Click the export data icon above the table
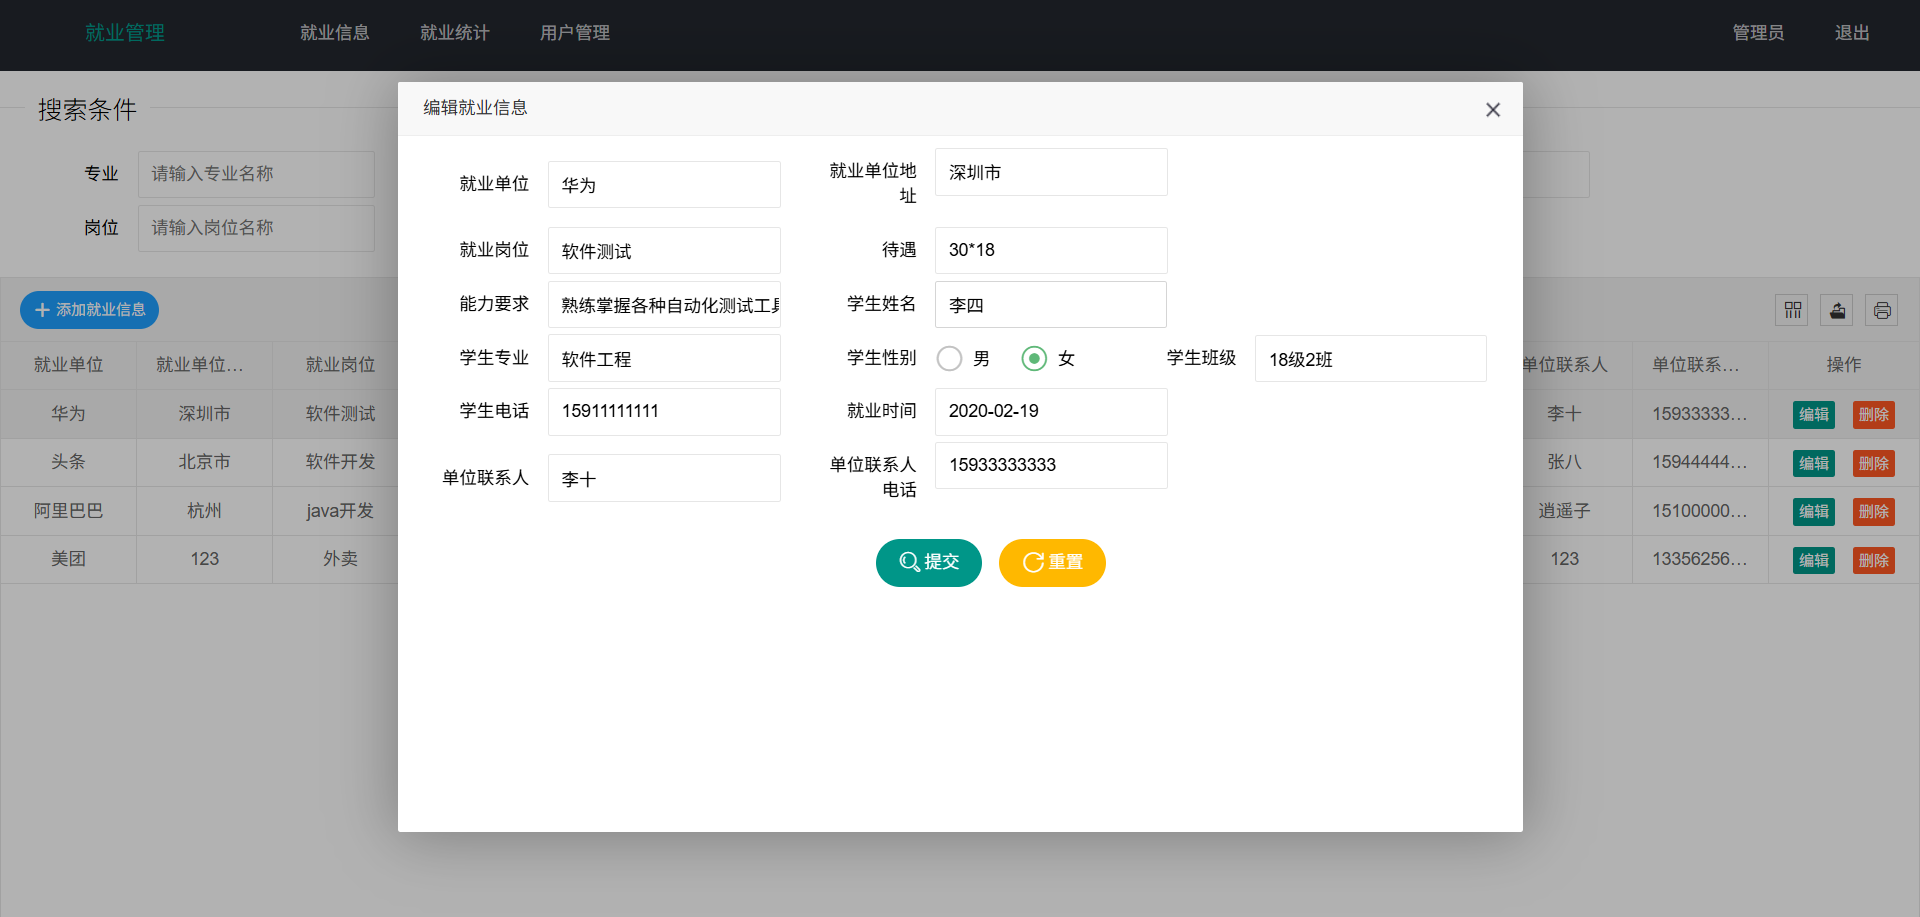Screen dimensions: 1920x917 [x=1836, y=310]
